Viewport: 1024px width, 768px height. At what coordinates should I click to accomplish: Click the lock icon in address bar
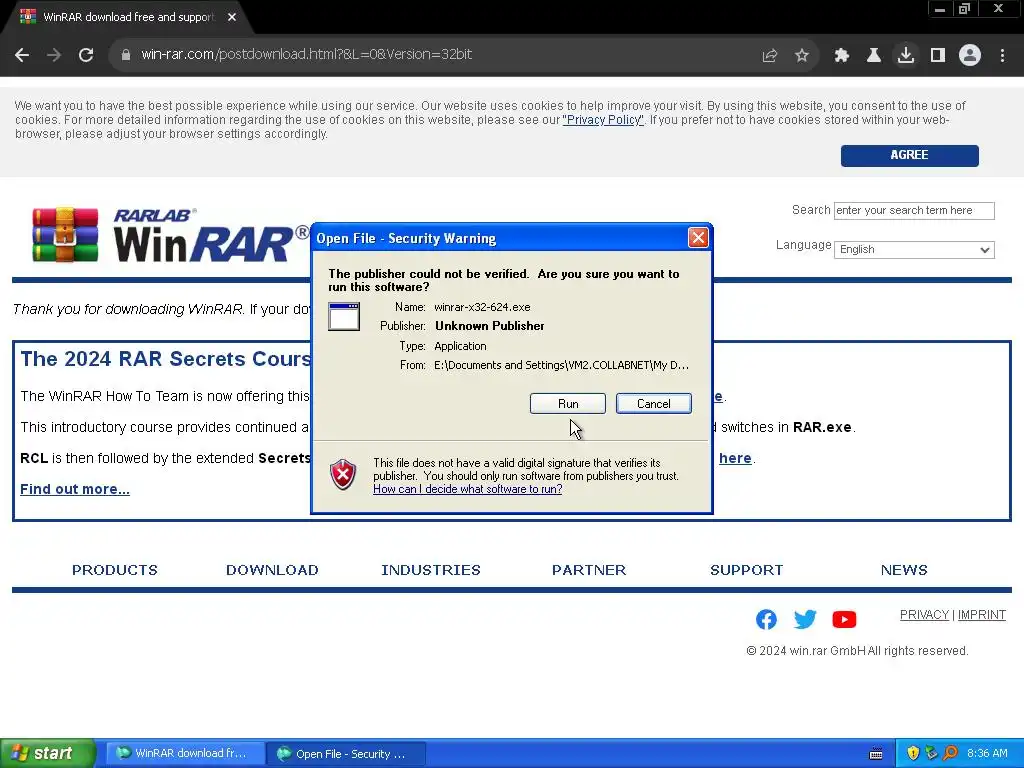click(x=126, y=55)
